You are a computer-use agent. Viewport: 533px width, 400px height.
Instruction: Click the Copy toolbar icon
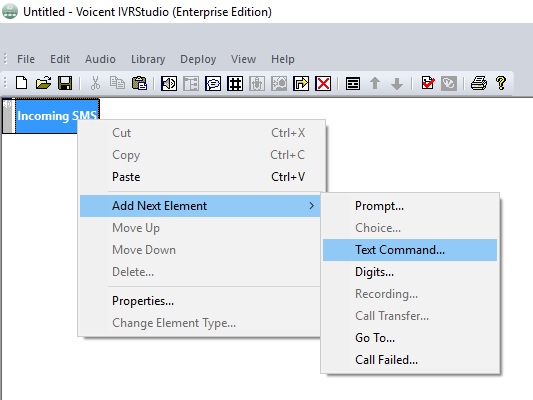click(x=117, y=83)
